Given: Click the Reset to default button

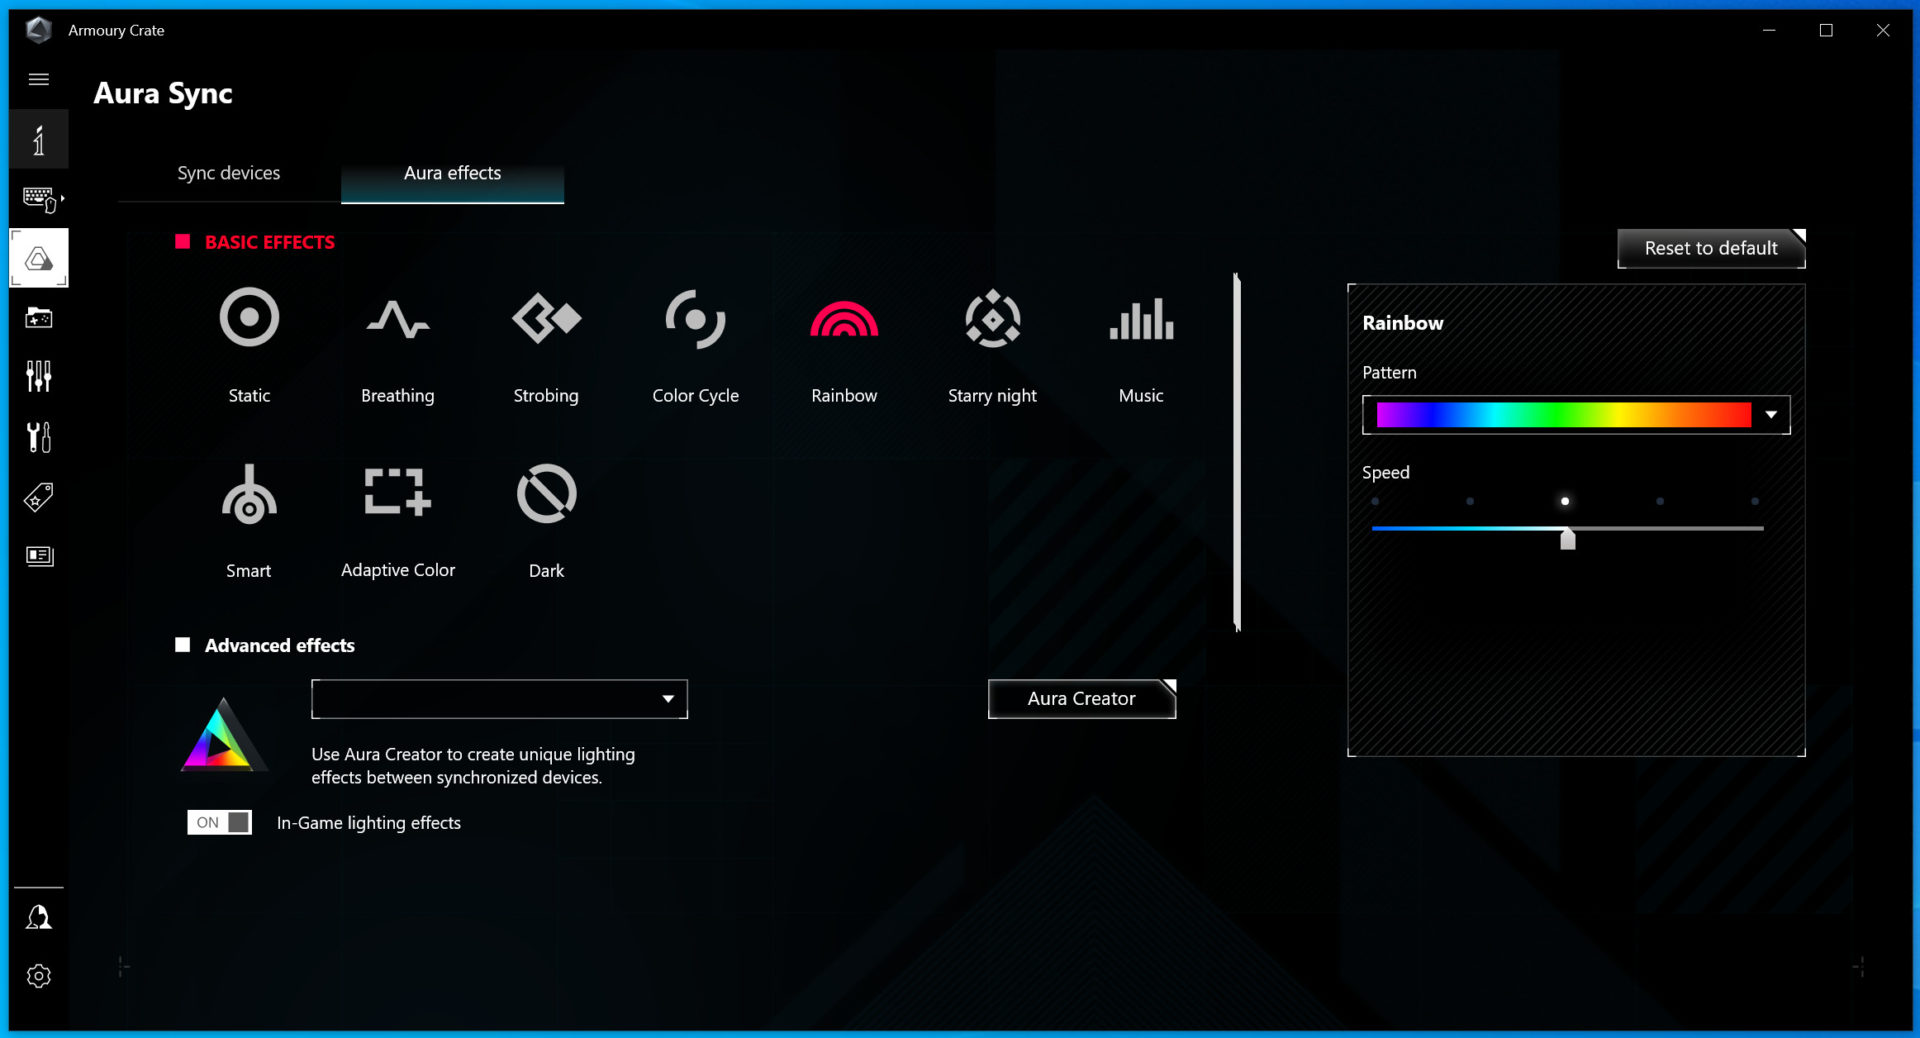Looking at the screenshot, I should pos(1710,248).
